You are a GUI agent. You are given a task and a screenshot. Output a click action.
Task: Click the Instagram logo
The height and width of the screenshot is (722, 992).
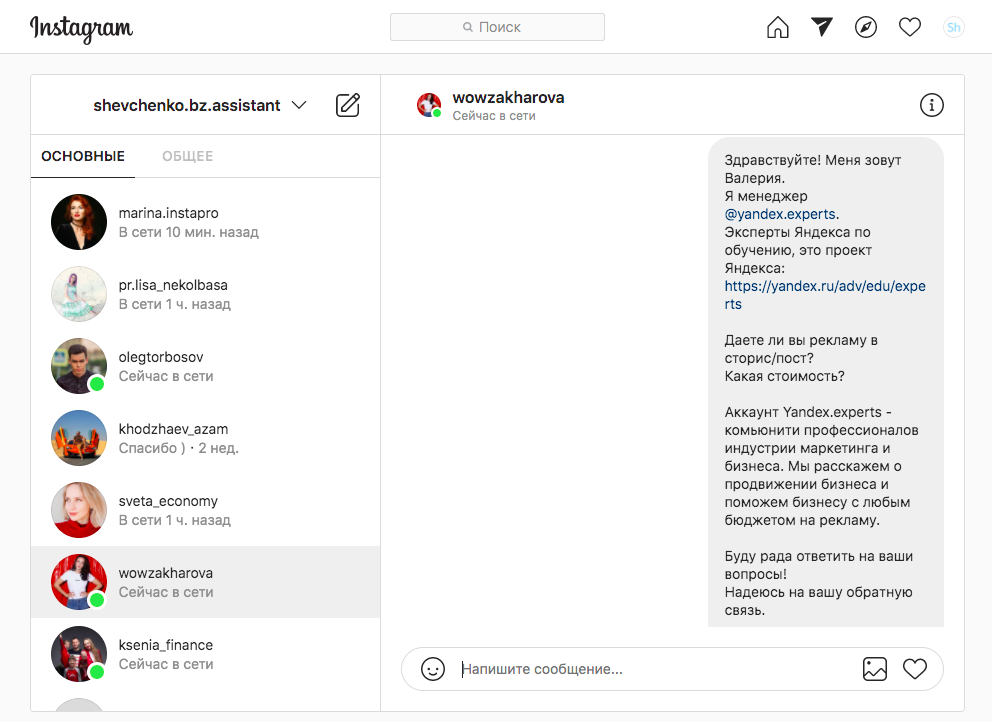point(82,28)
